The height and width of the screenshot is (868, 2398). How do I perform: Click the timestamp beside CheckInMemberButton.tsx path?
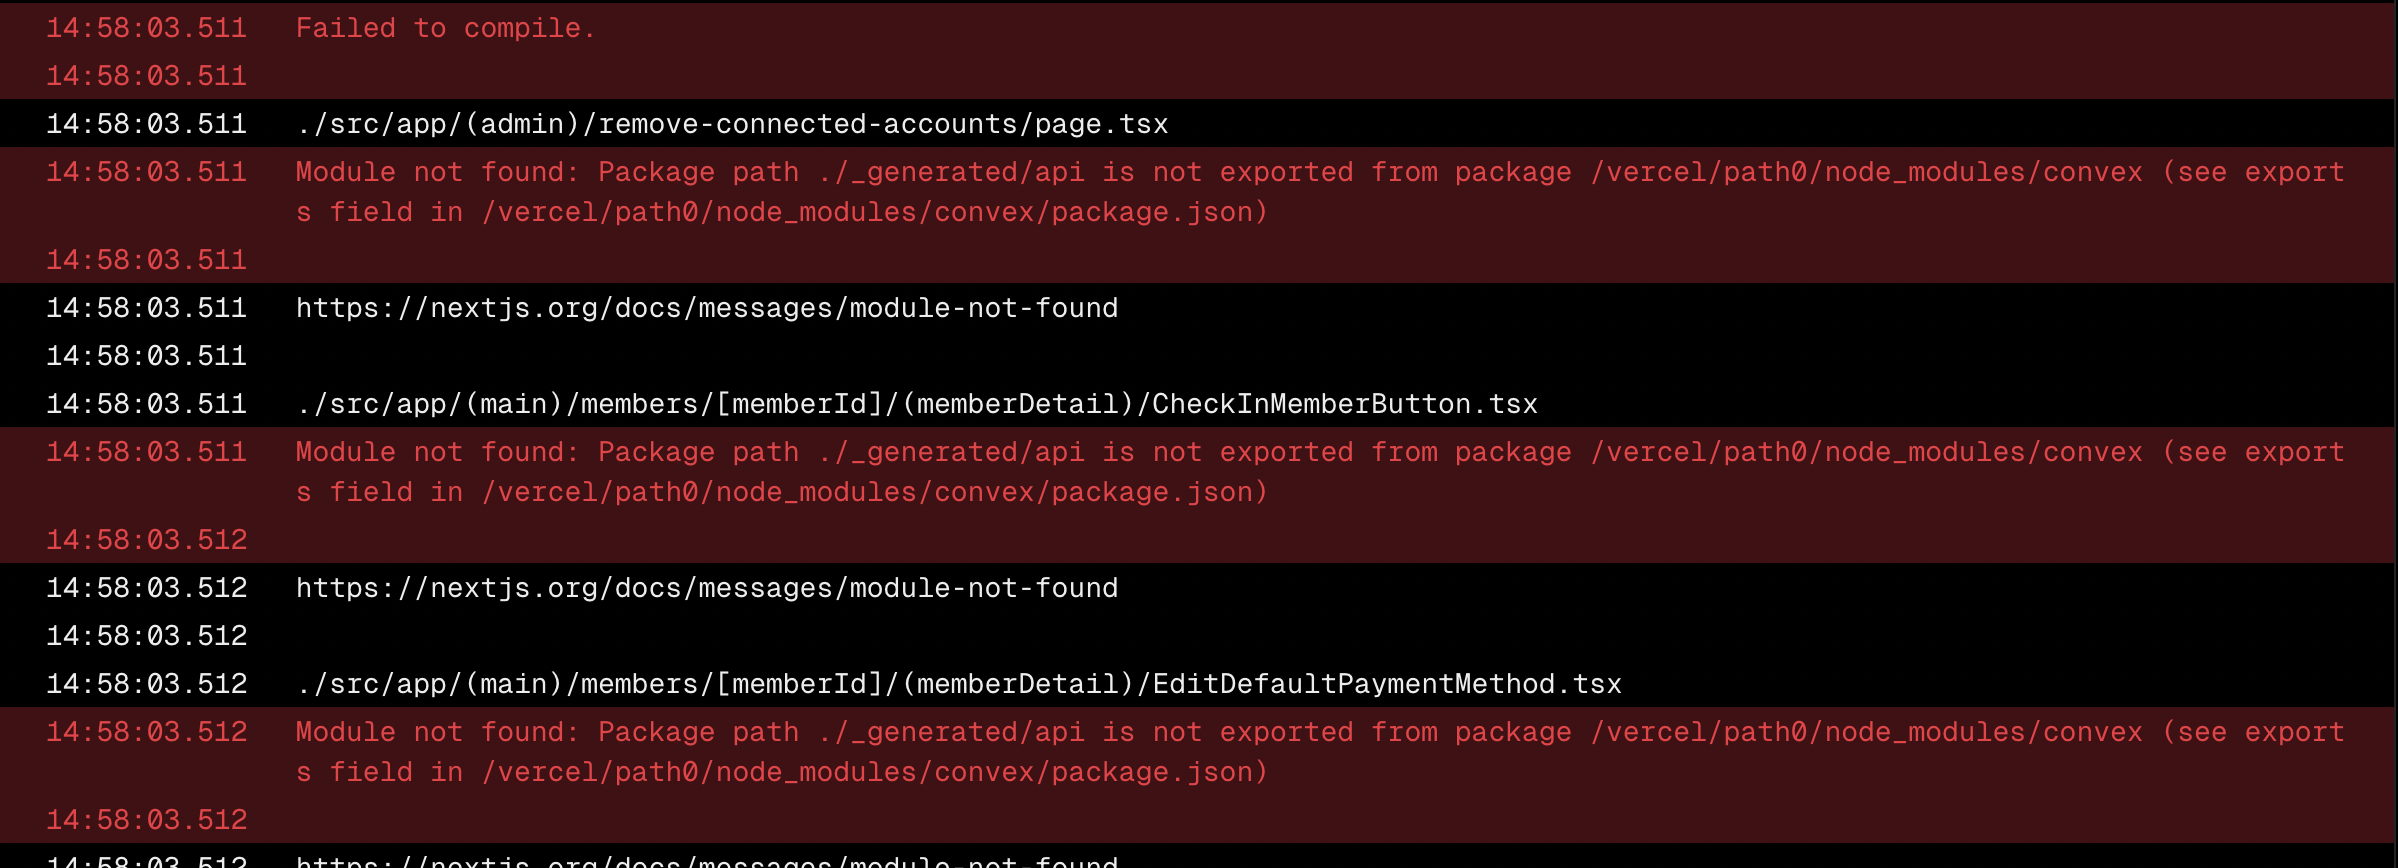coord(147,404)
